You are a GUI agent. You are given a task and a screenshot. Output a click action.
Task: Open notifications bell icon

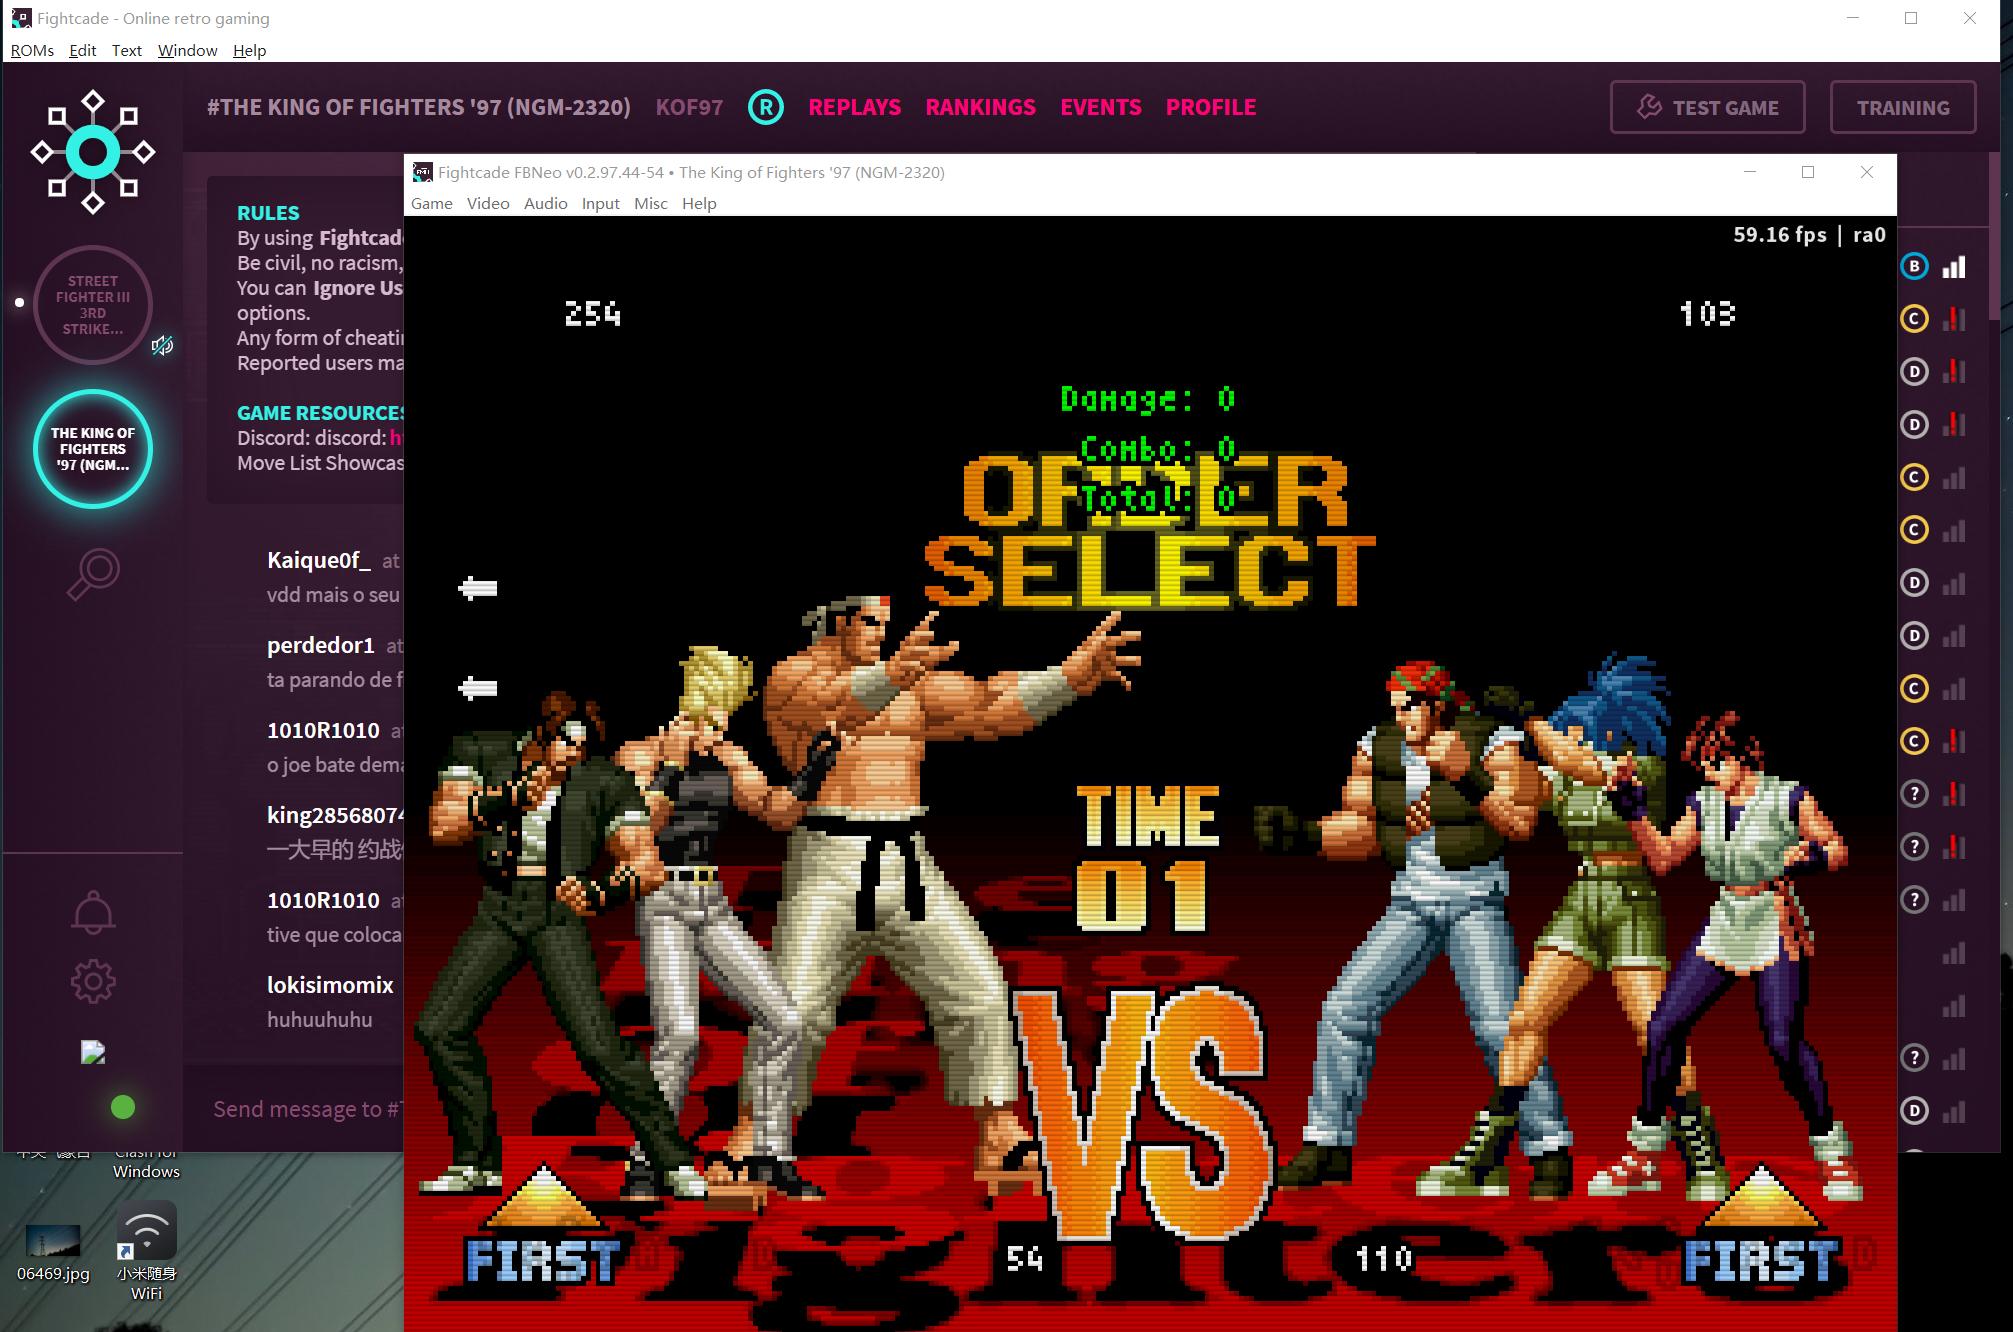[x=93, y=911]
